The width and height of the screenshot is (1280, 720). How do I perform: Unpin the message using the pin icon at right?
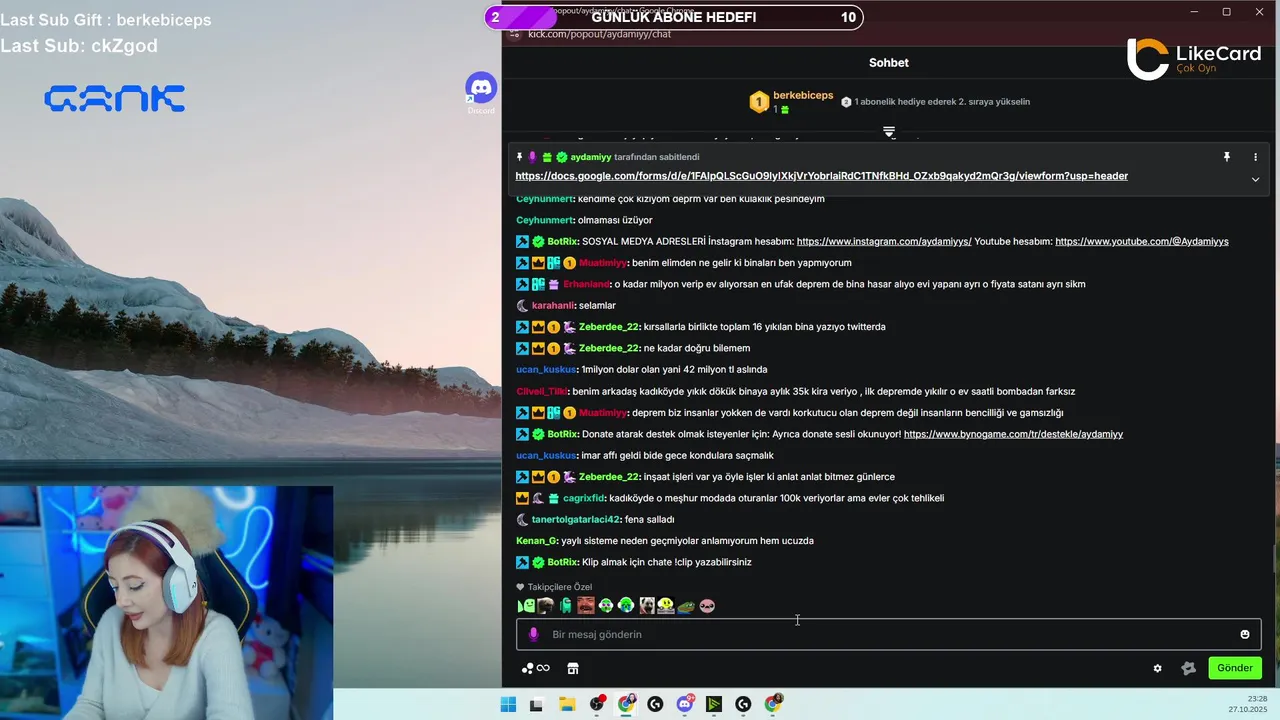point(1226,157)
